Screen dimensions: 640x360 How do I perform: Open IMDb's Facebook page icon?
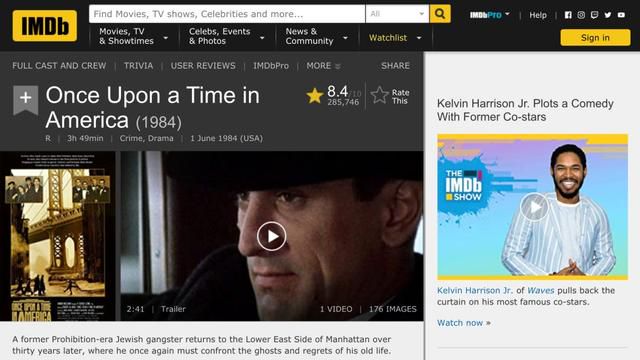[x=568, y=15]
